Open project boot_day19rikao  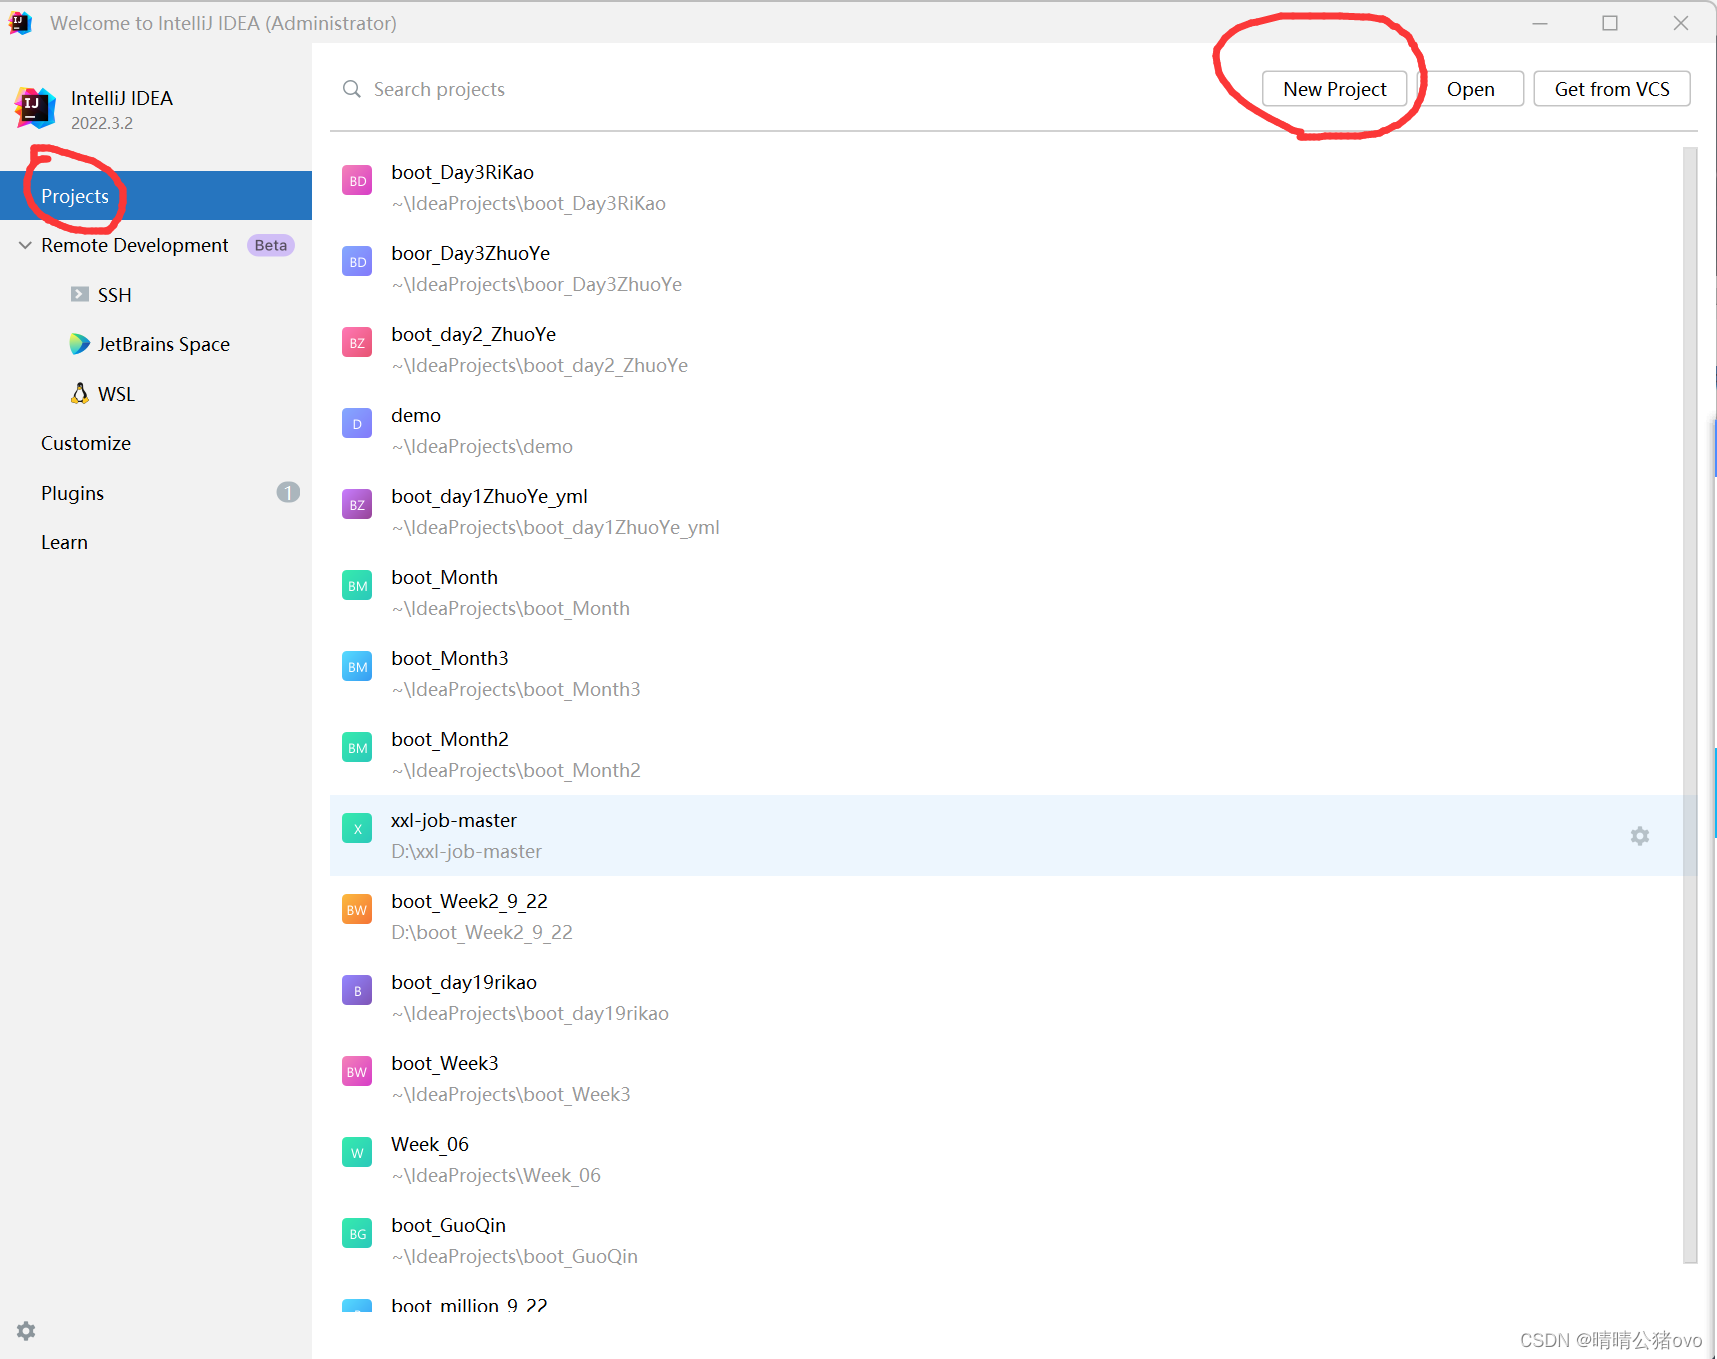click(1005, 997)
